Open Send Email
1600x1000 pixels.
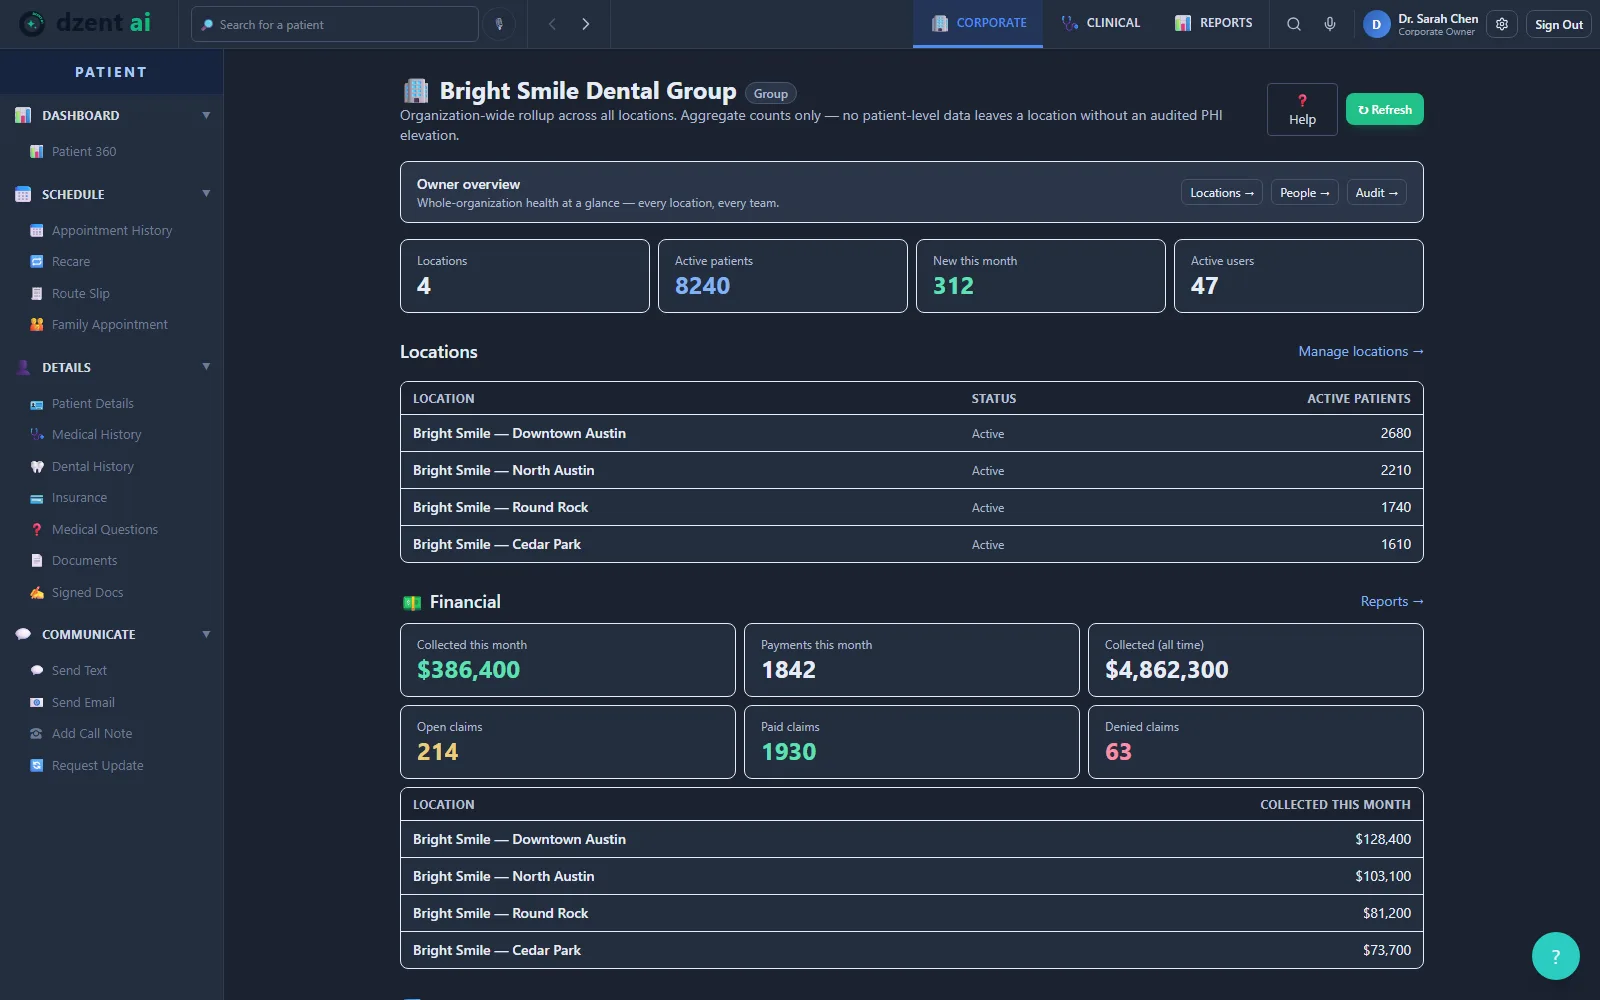point(83,702)
